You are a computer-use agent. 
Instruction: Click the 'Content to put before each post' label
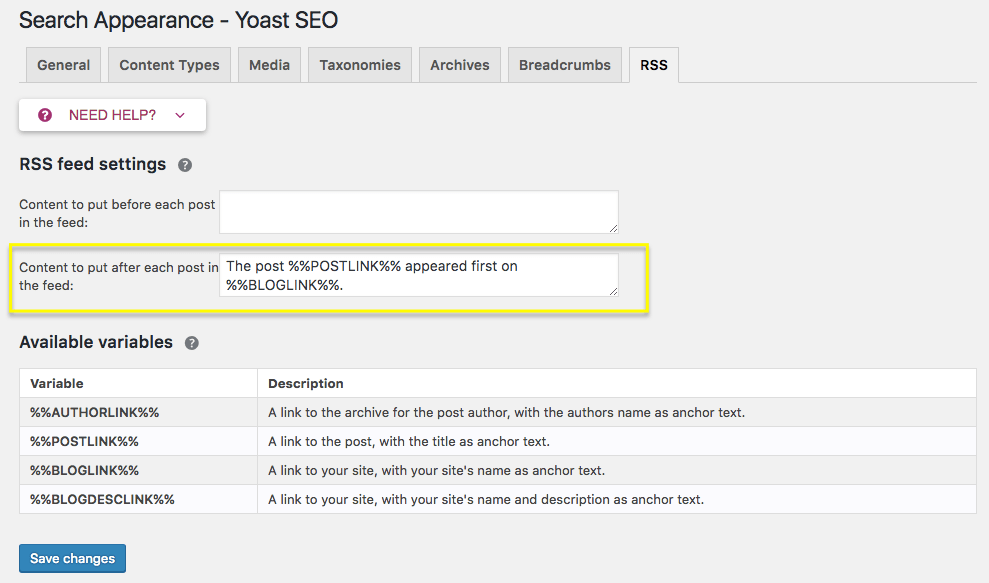tap(117, 213)
